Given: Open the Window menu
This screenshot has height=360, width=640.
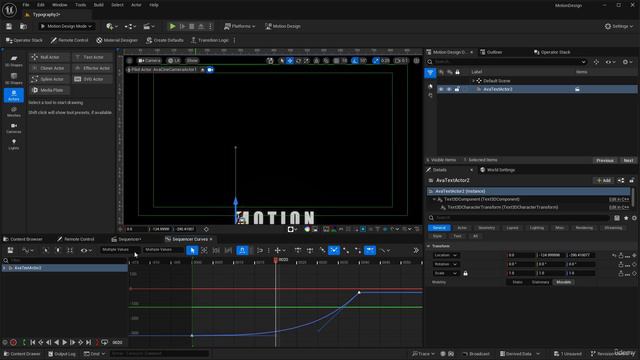Looking at the screenshot, I should (x=60, y=5).
